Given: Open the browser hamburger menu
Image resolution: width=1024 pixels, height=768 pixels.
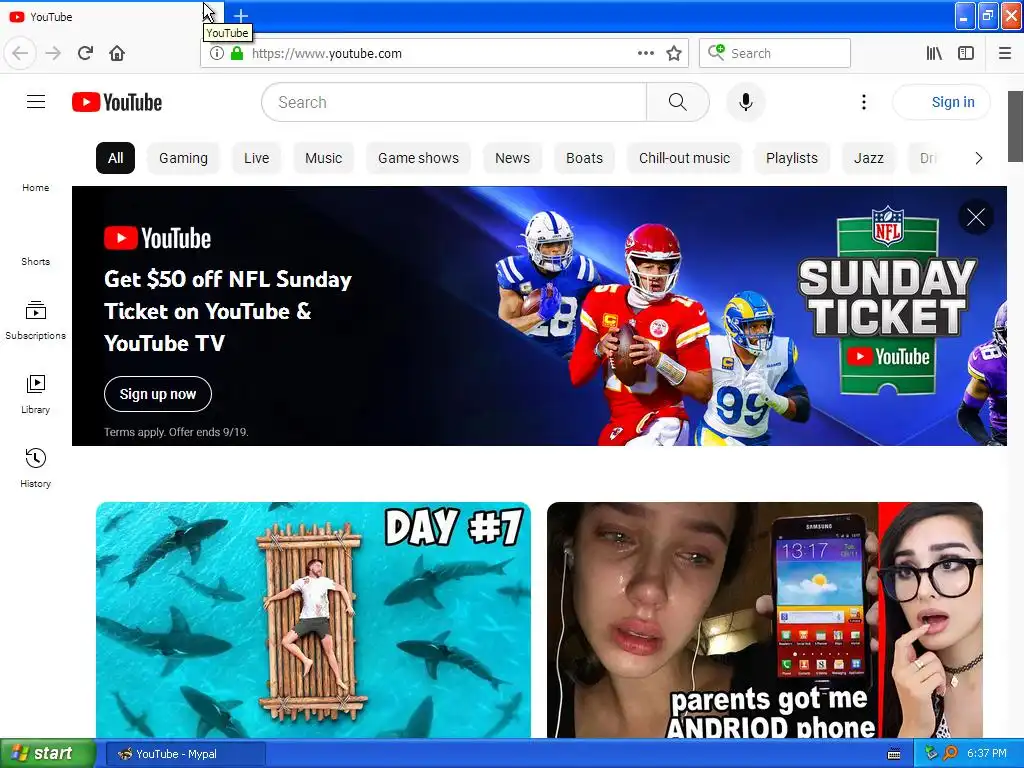Looking at the screenshot, I should coord(1005,53).
